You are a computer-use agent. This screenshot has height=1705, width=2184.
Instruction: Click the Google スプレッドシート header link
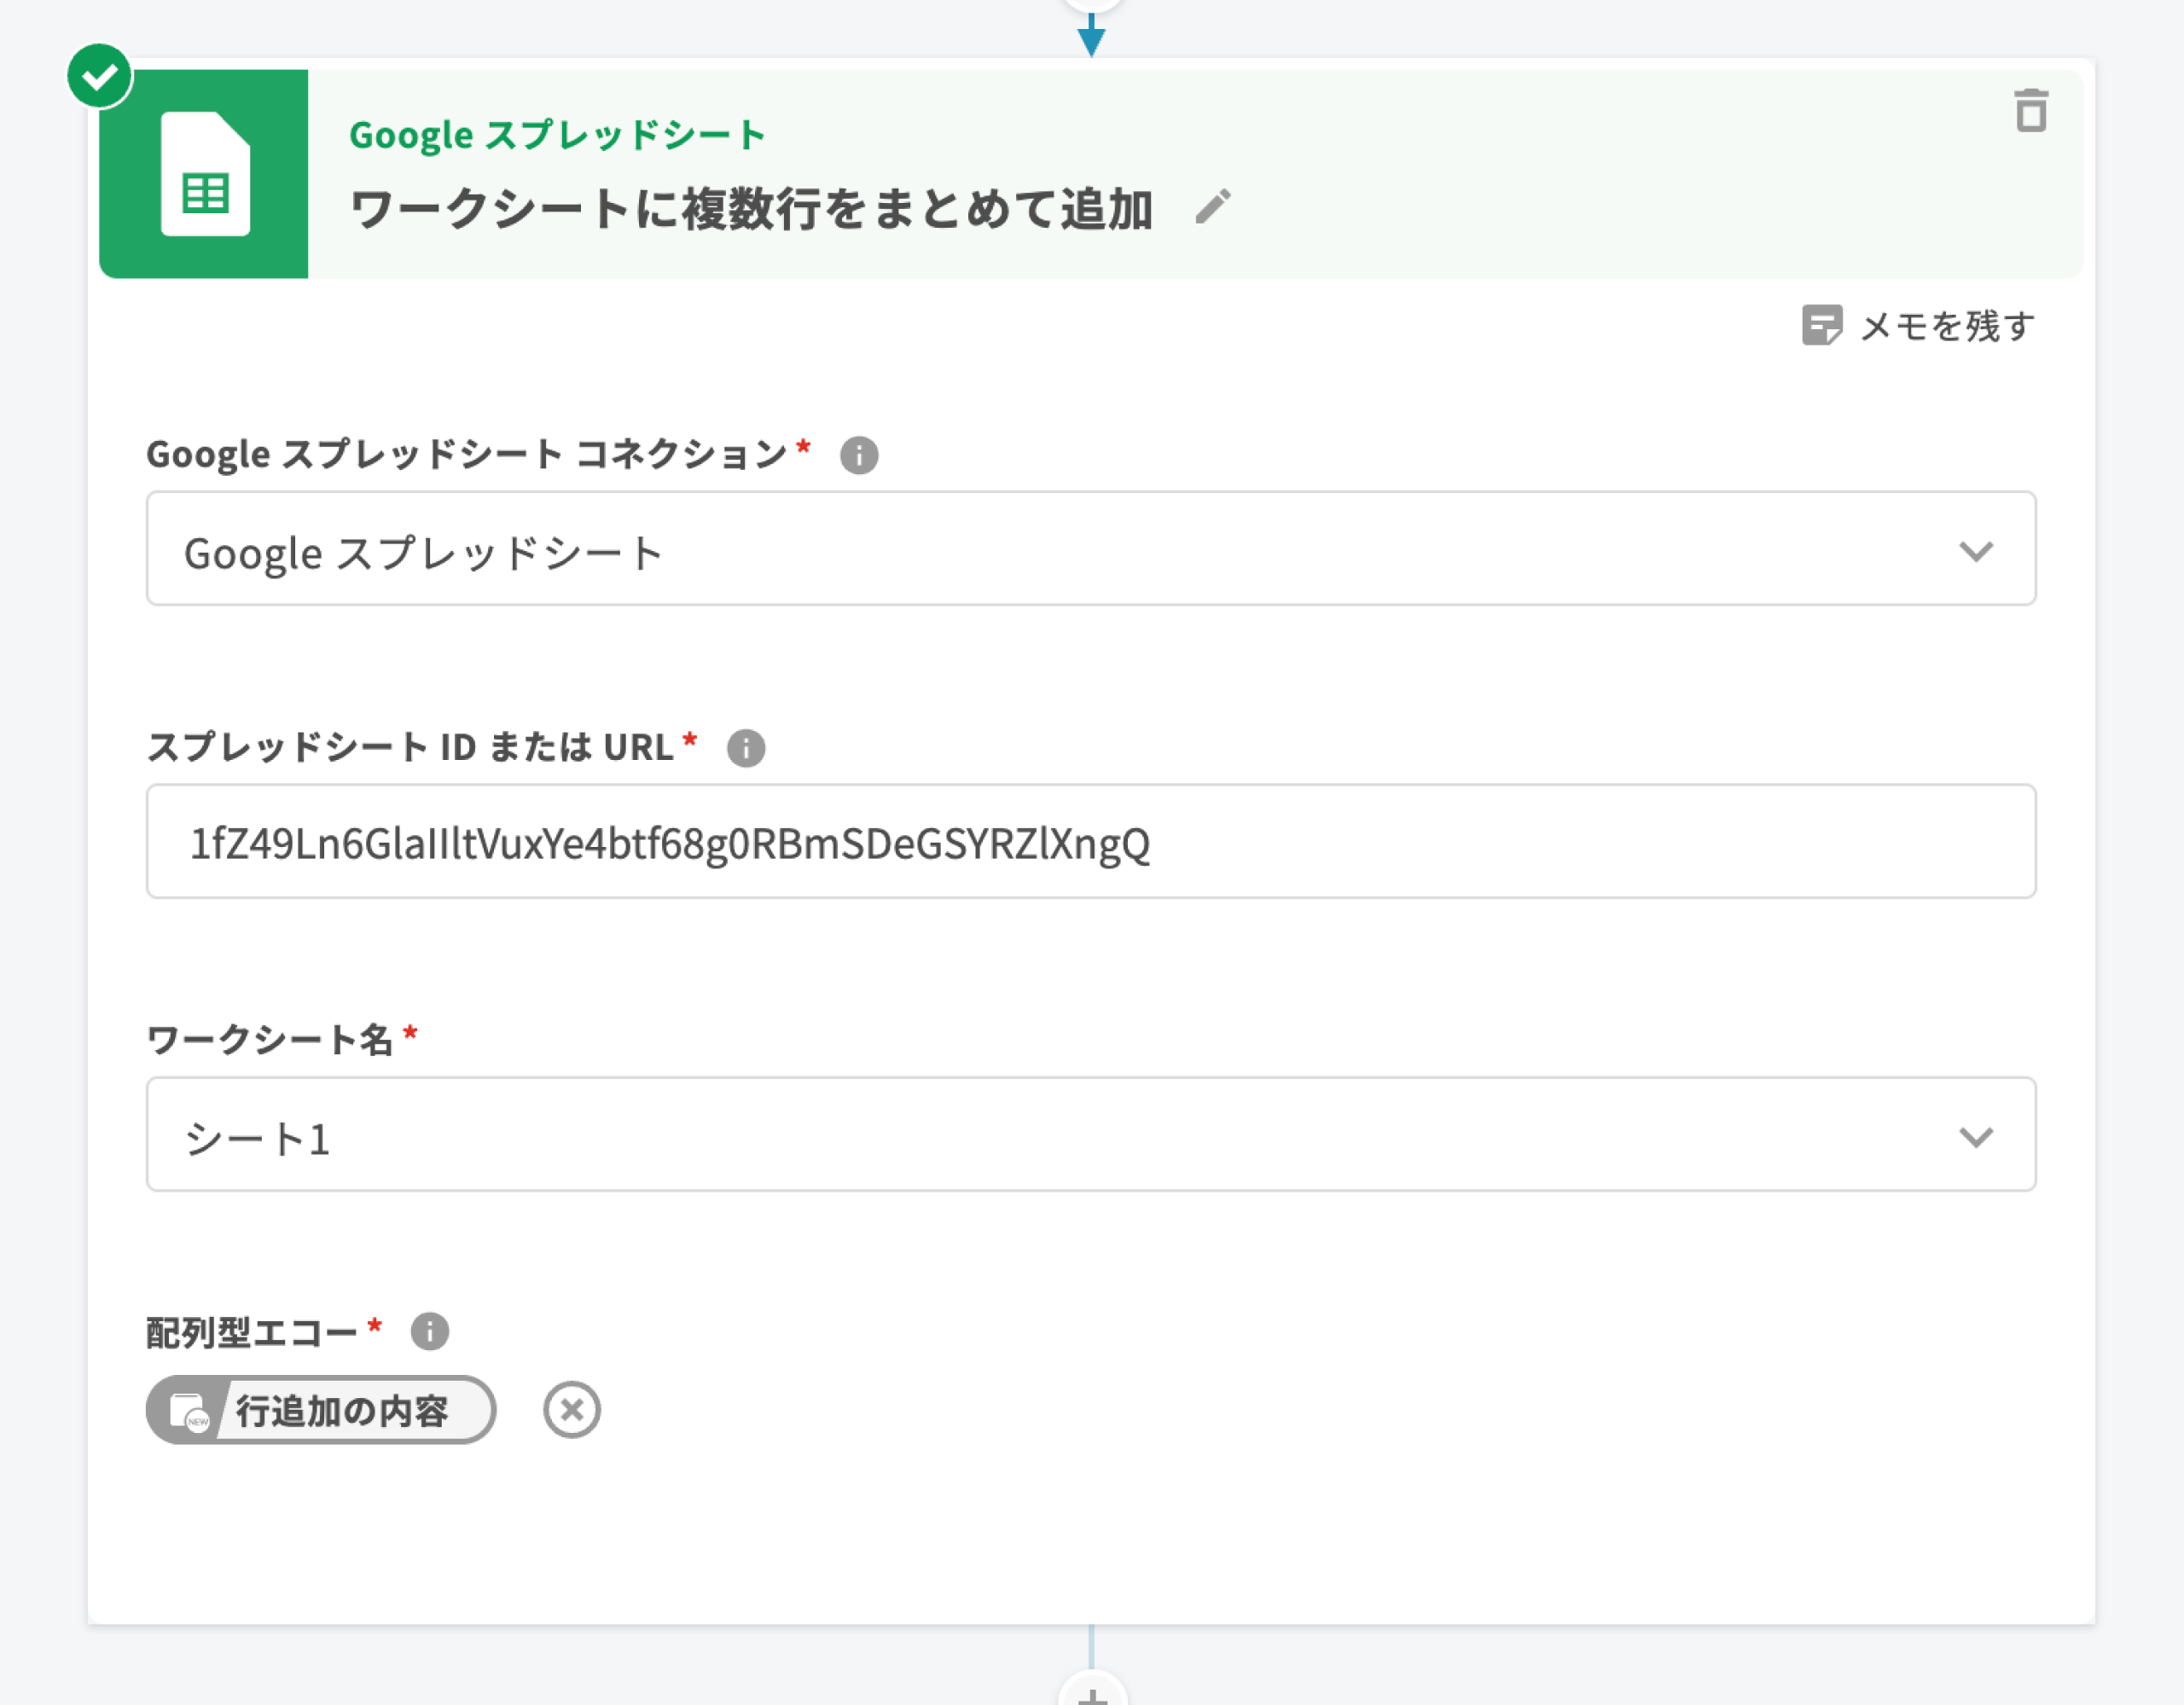[557, 135]
